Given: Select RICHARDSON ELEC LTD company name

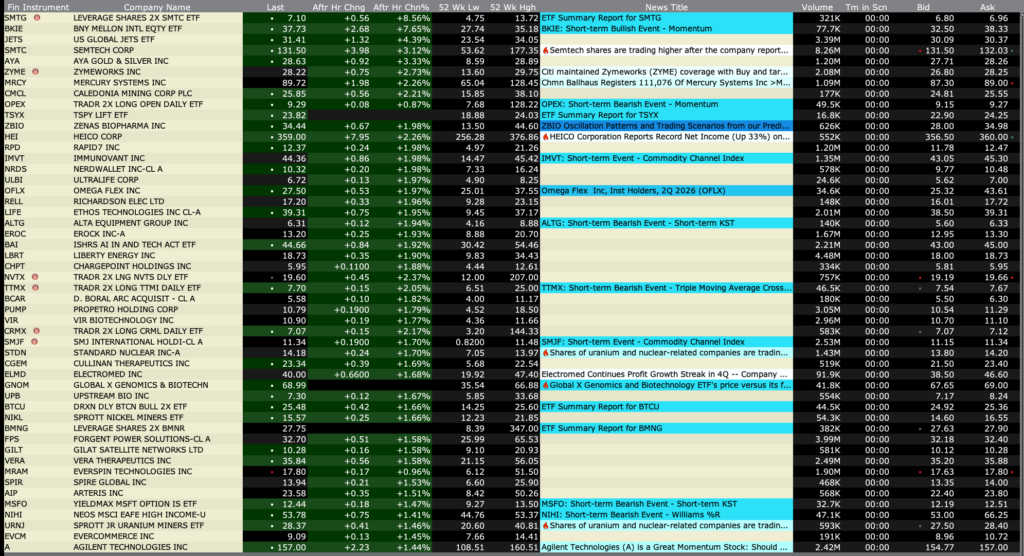Looking at the screenshot, I should [119, 201].
